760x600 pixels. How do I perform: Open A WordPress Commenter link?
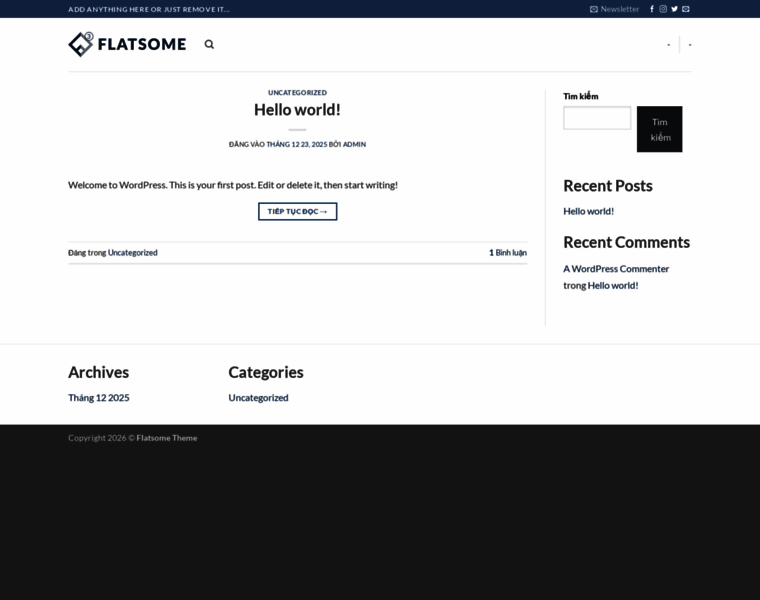(616, 269)
